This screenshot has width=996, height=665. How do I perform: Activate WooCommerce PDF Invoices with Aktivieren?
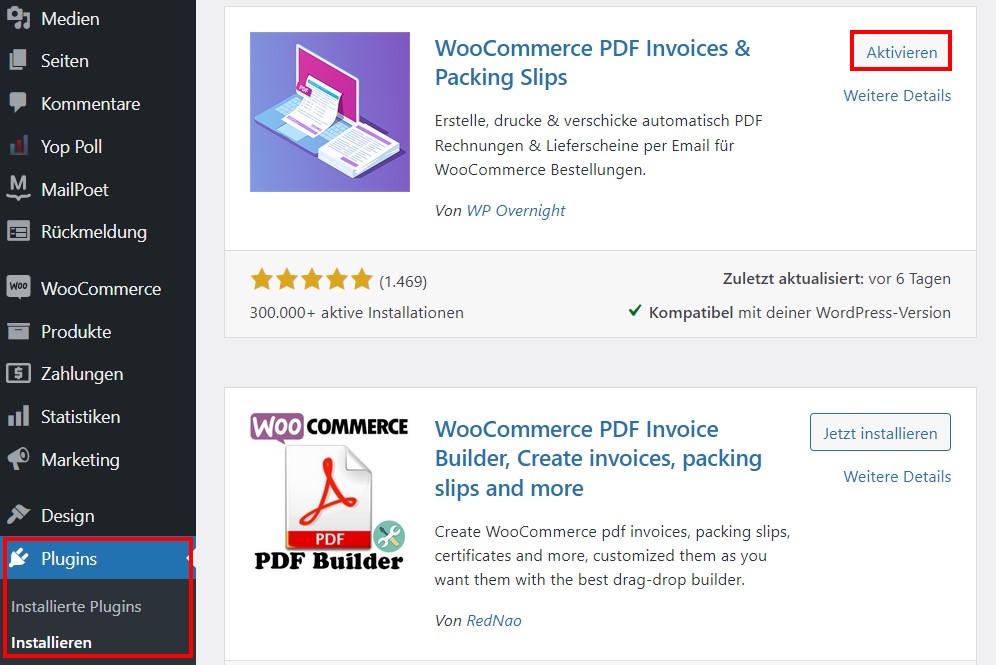pos(901,52)
